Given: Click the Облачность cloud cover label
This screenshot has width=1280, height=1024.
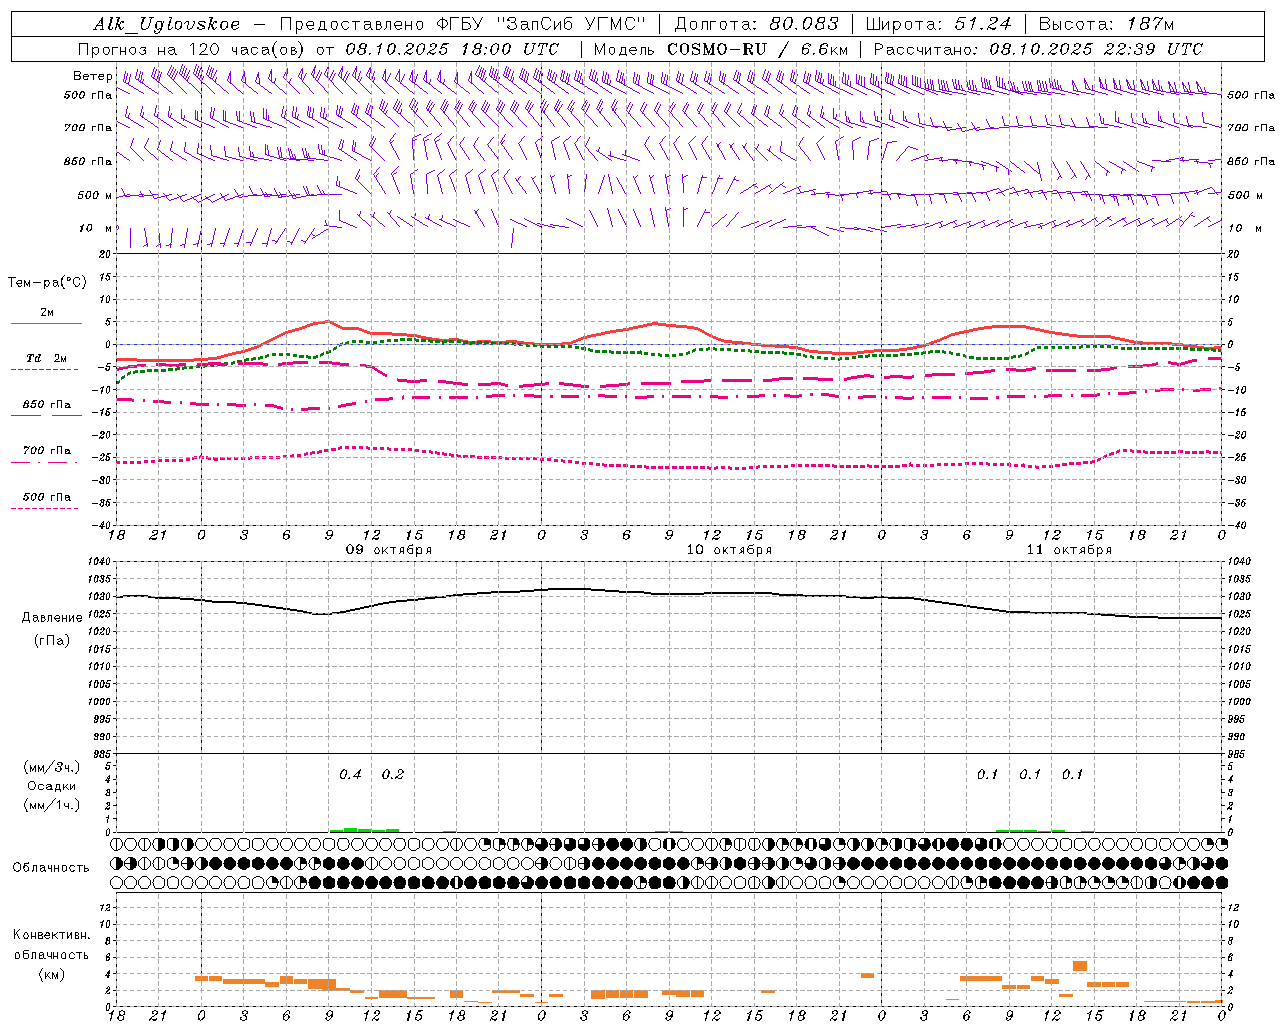Looking at the screenshot, I should (51, 867).
